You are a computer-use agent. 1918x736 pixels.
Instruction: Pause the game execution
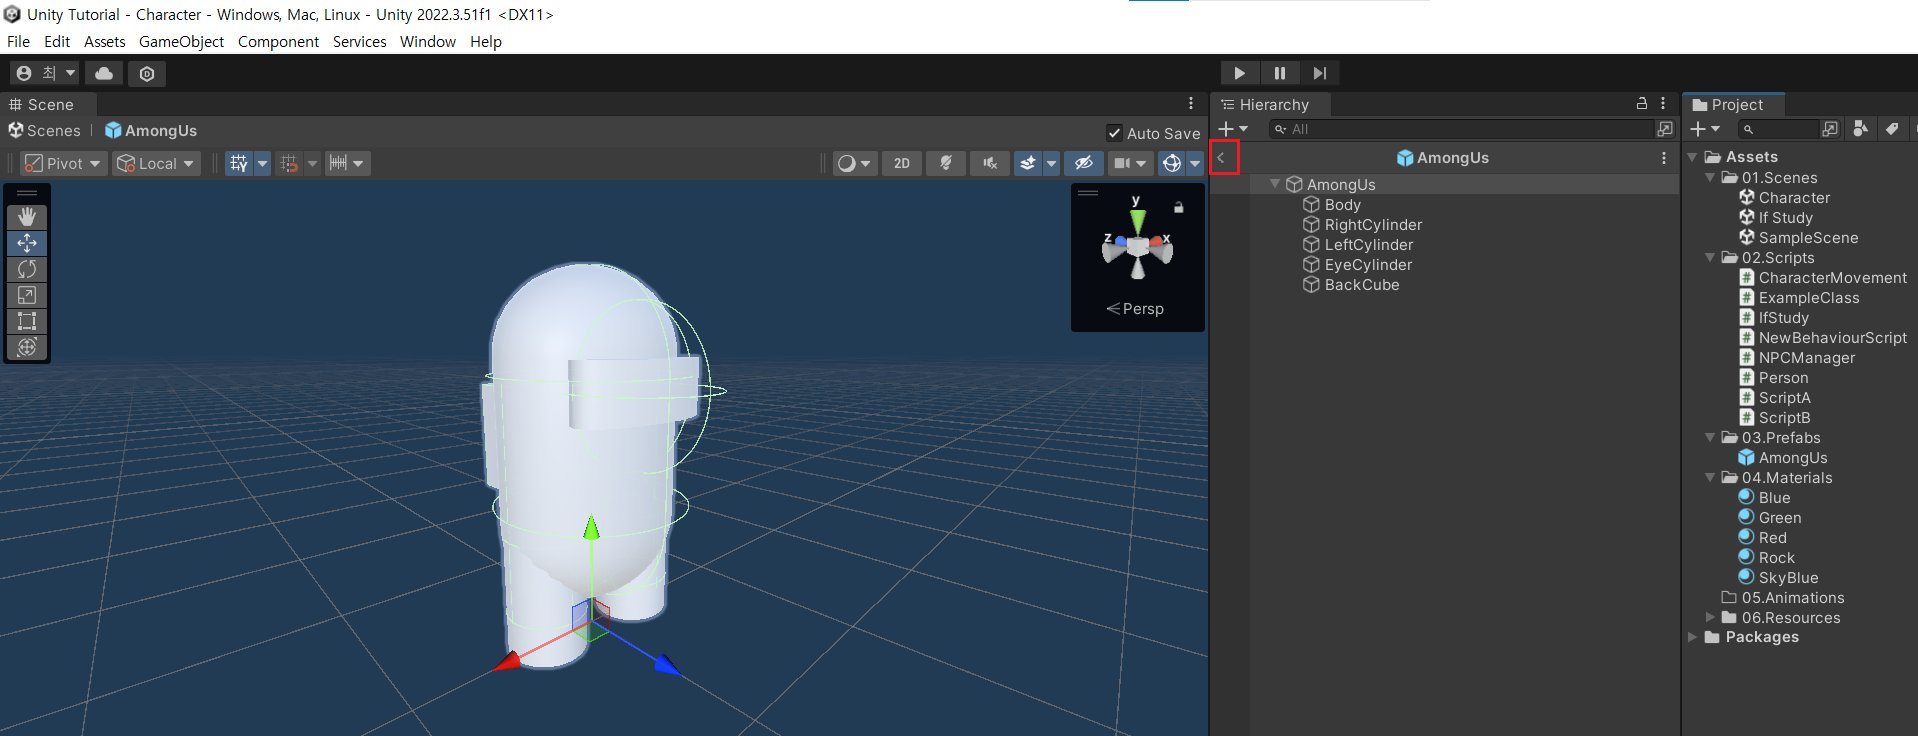(x=1280, y=73)
